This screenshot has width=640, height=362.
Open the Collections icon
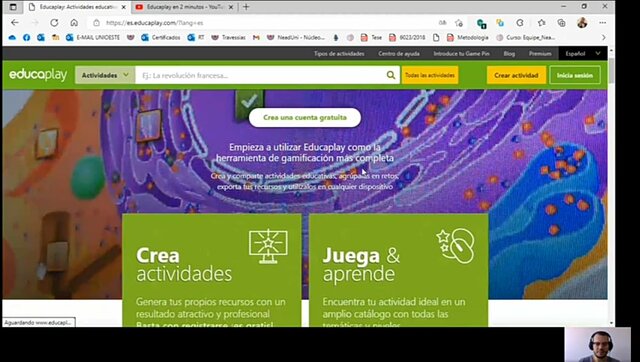562,23
